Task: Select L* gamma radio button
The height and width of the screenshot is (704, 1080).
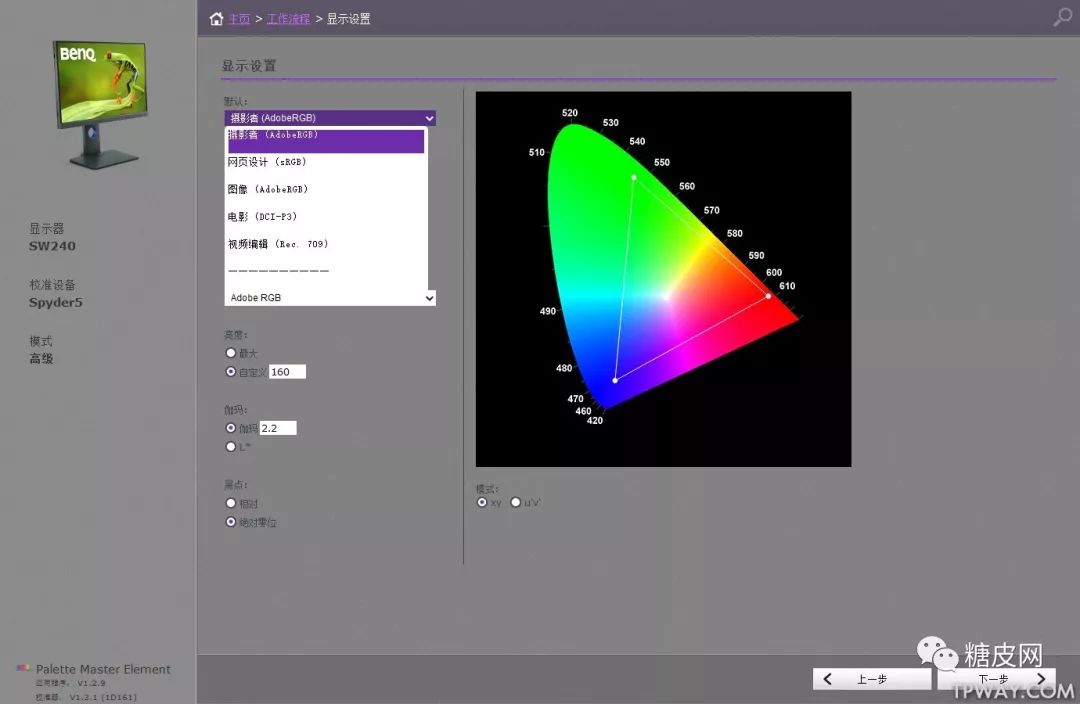Action: (231, 446)
